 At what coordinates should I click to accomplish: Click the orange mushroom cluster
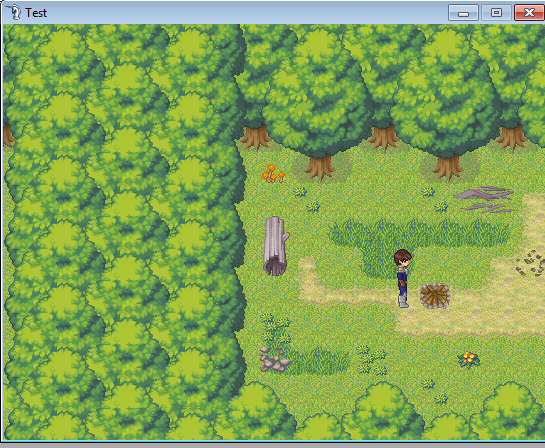tap(273, 173)
